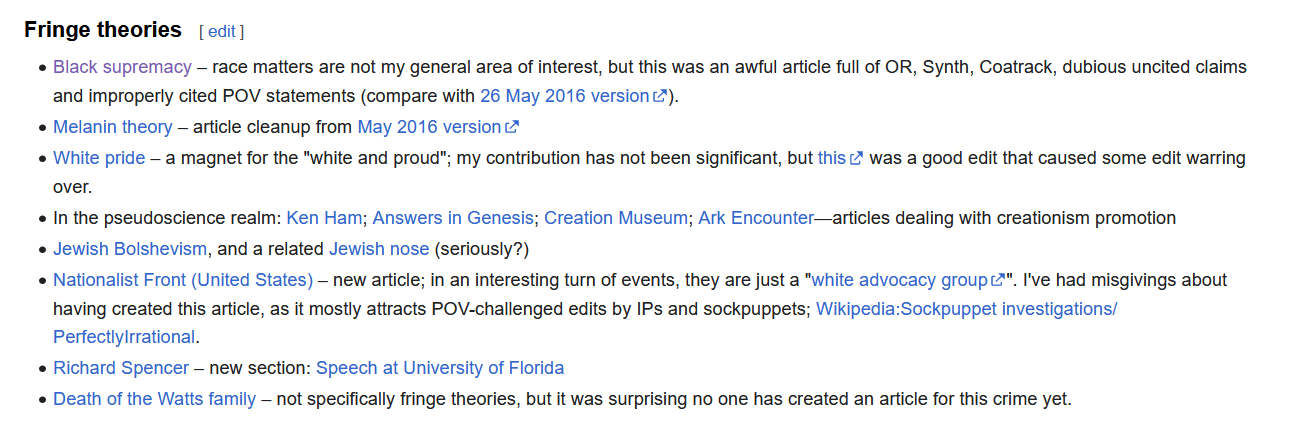Open the Melanin theory article

(112, 127)
